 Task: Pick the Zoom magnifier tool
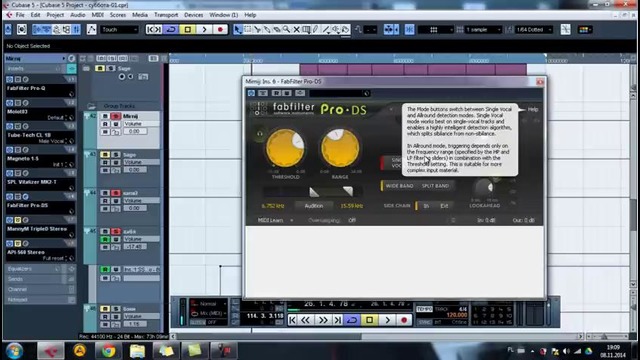pos(287,29)
